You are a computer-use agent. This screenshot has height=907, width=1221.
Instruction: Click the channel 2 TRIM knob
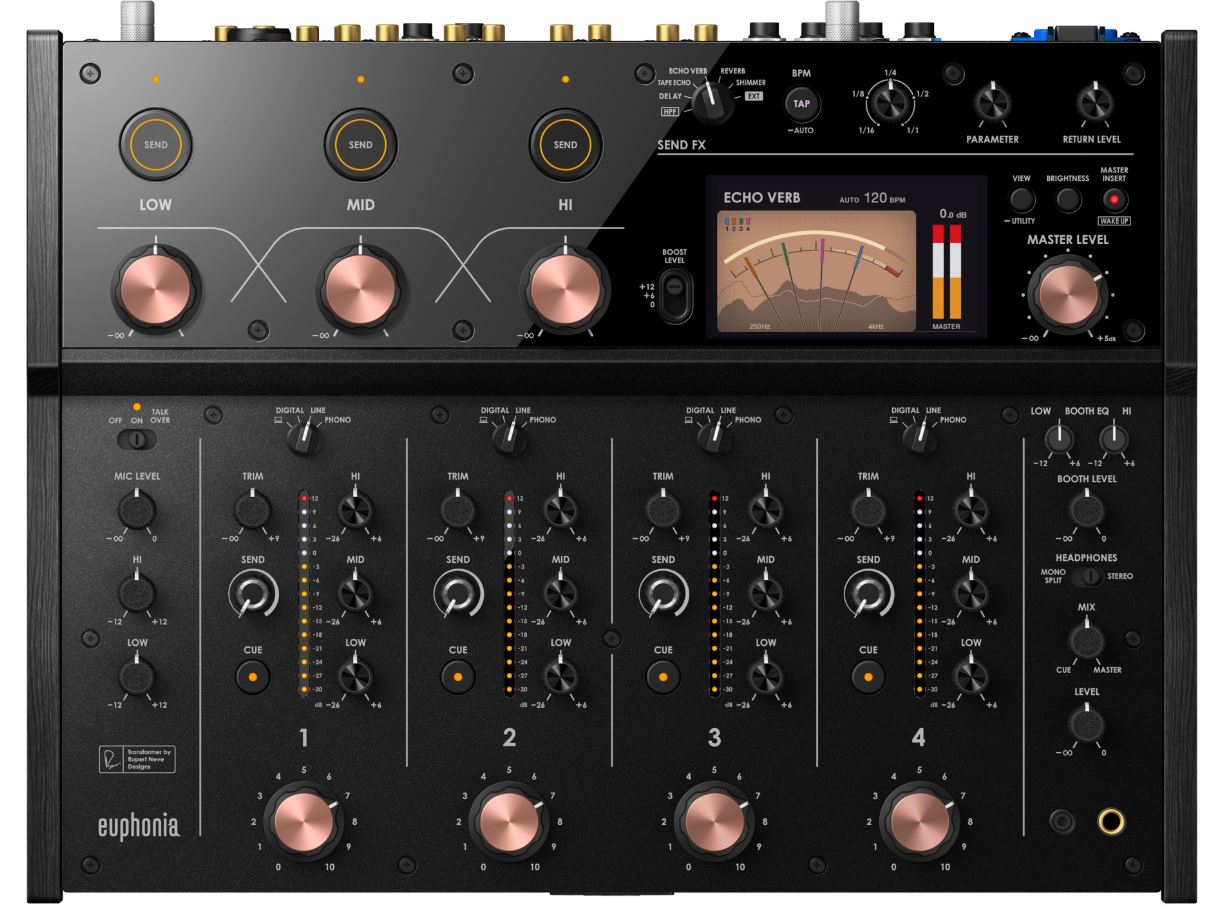458,511
